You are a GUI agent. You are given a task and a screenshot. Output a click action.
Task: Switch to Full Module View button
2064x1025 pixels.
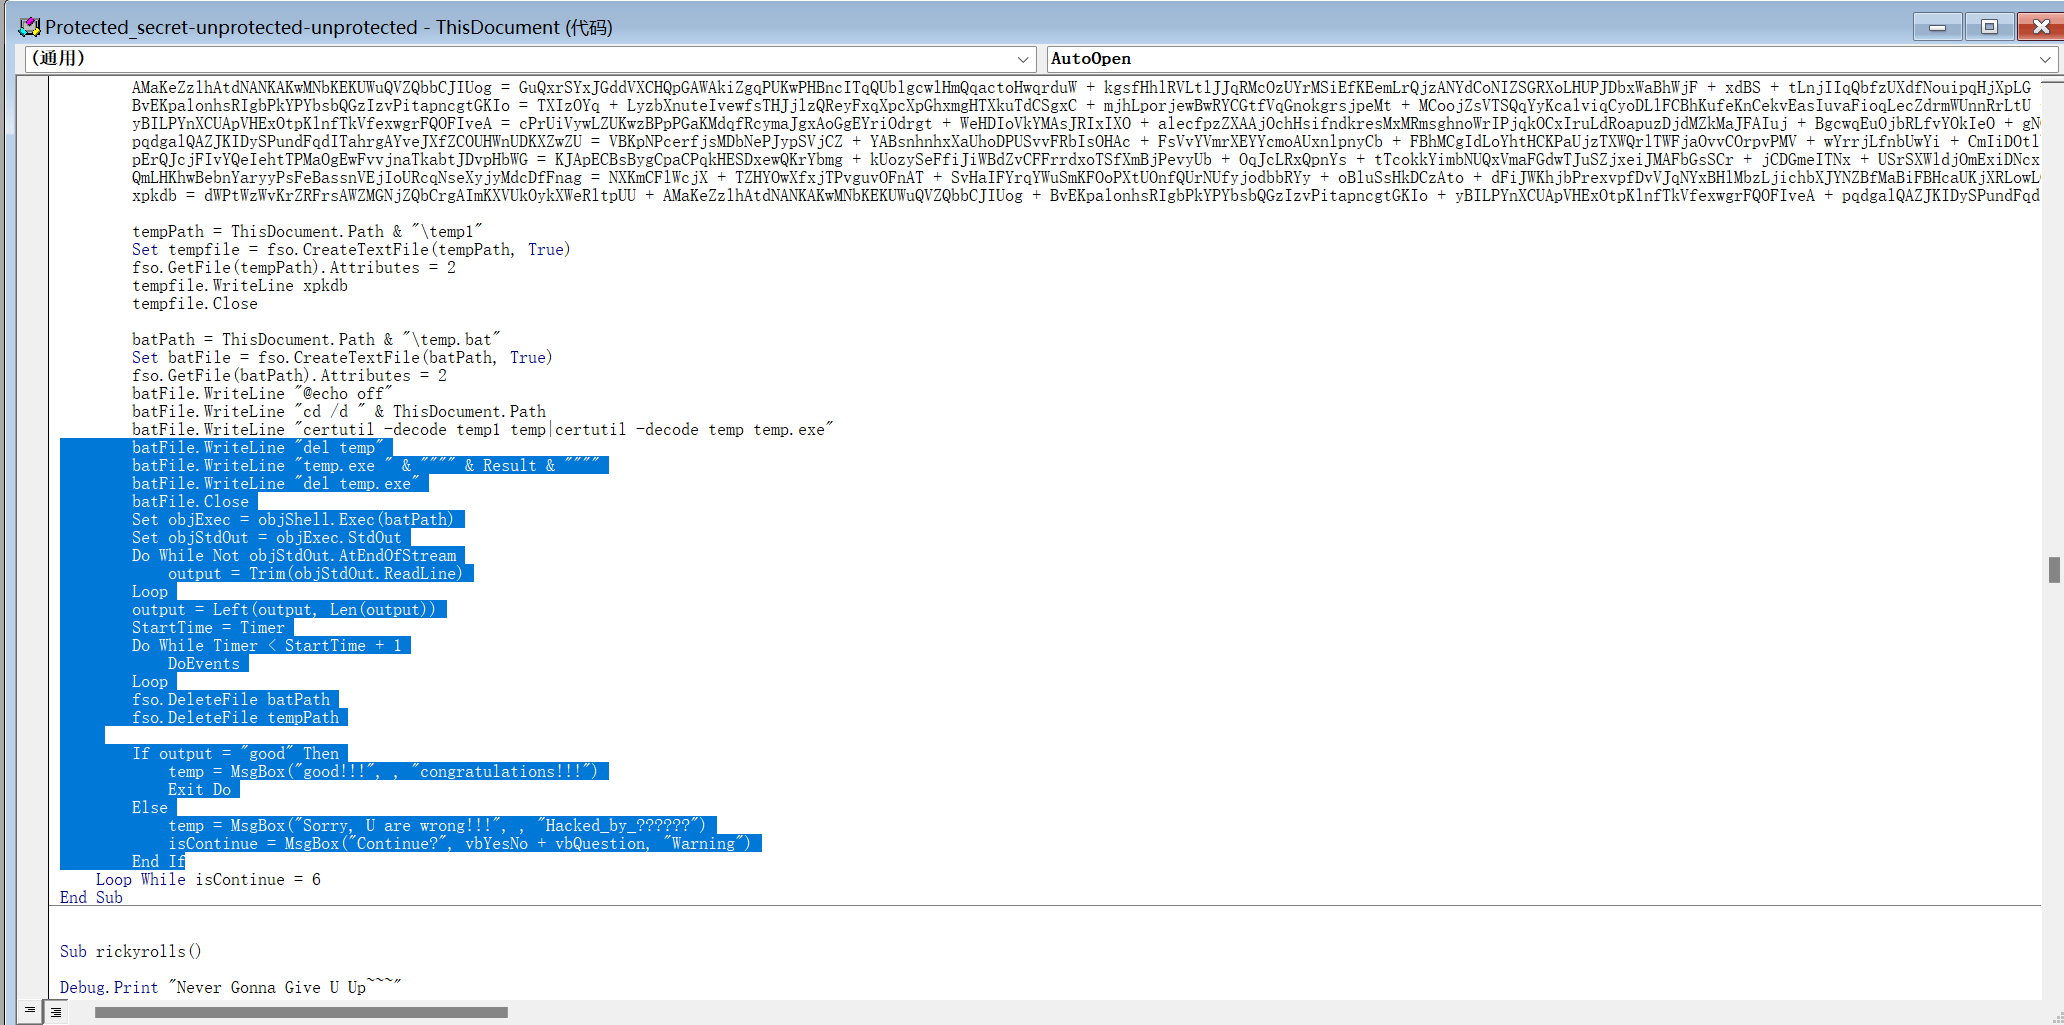[x=56, y=1011]
